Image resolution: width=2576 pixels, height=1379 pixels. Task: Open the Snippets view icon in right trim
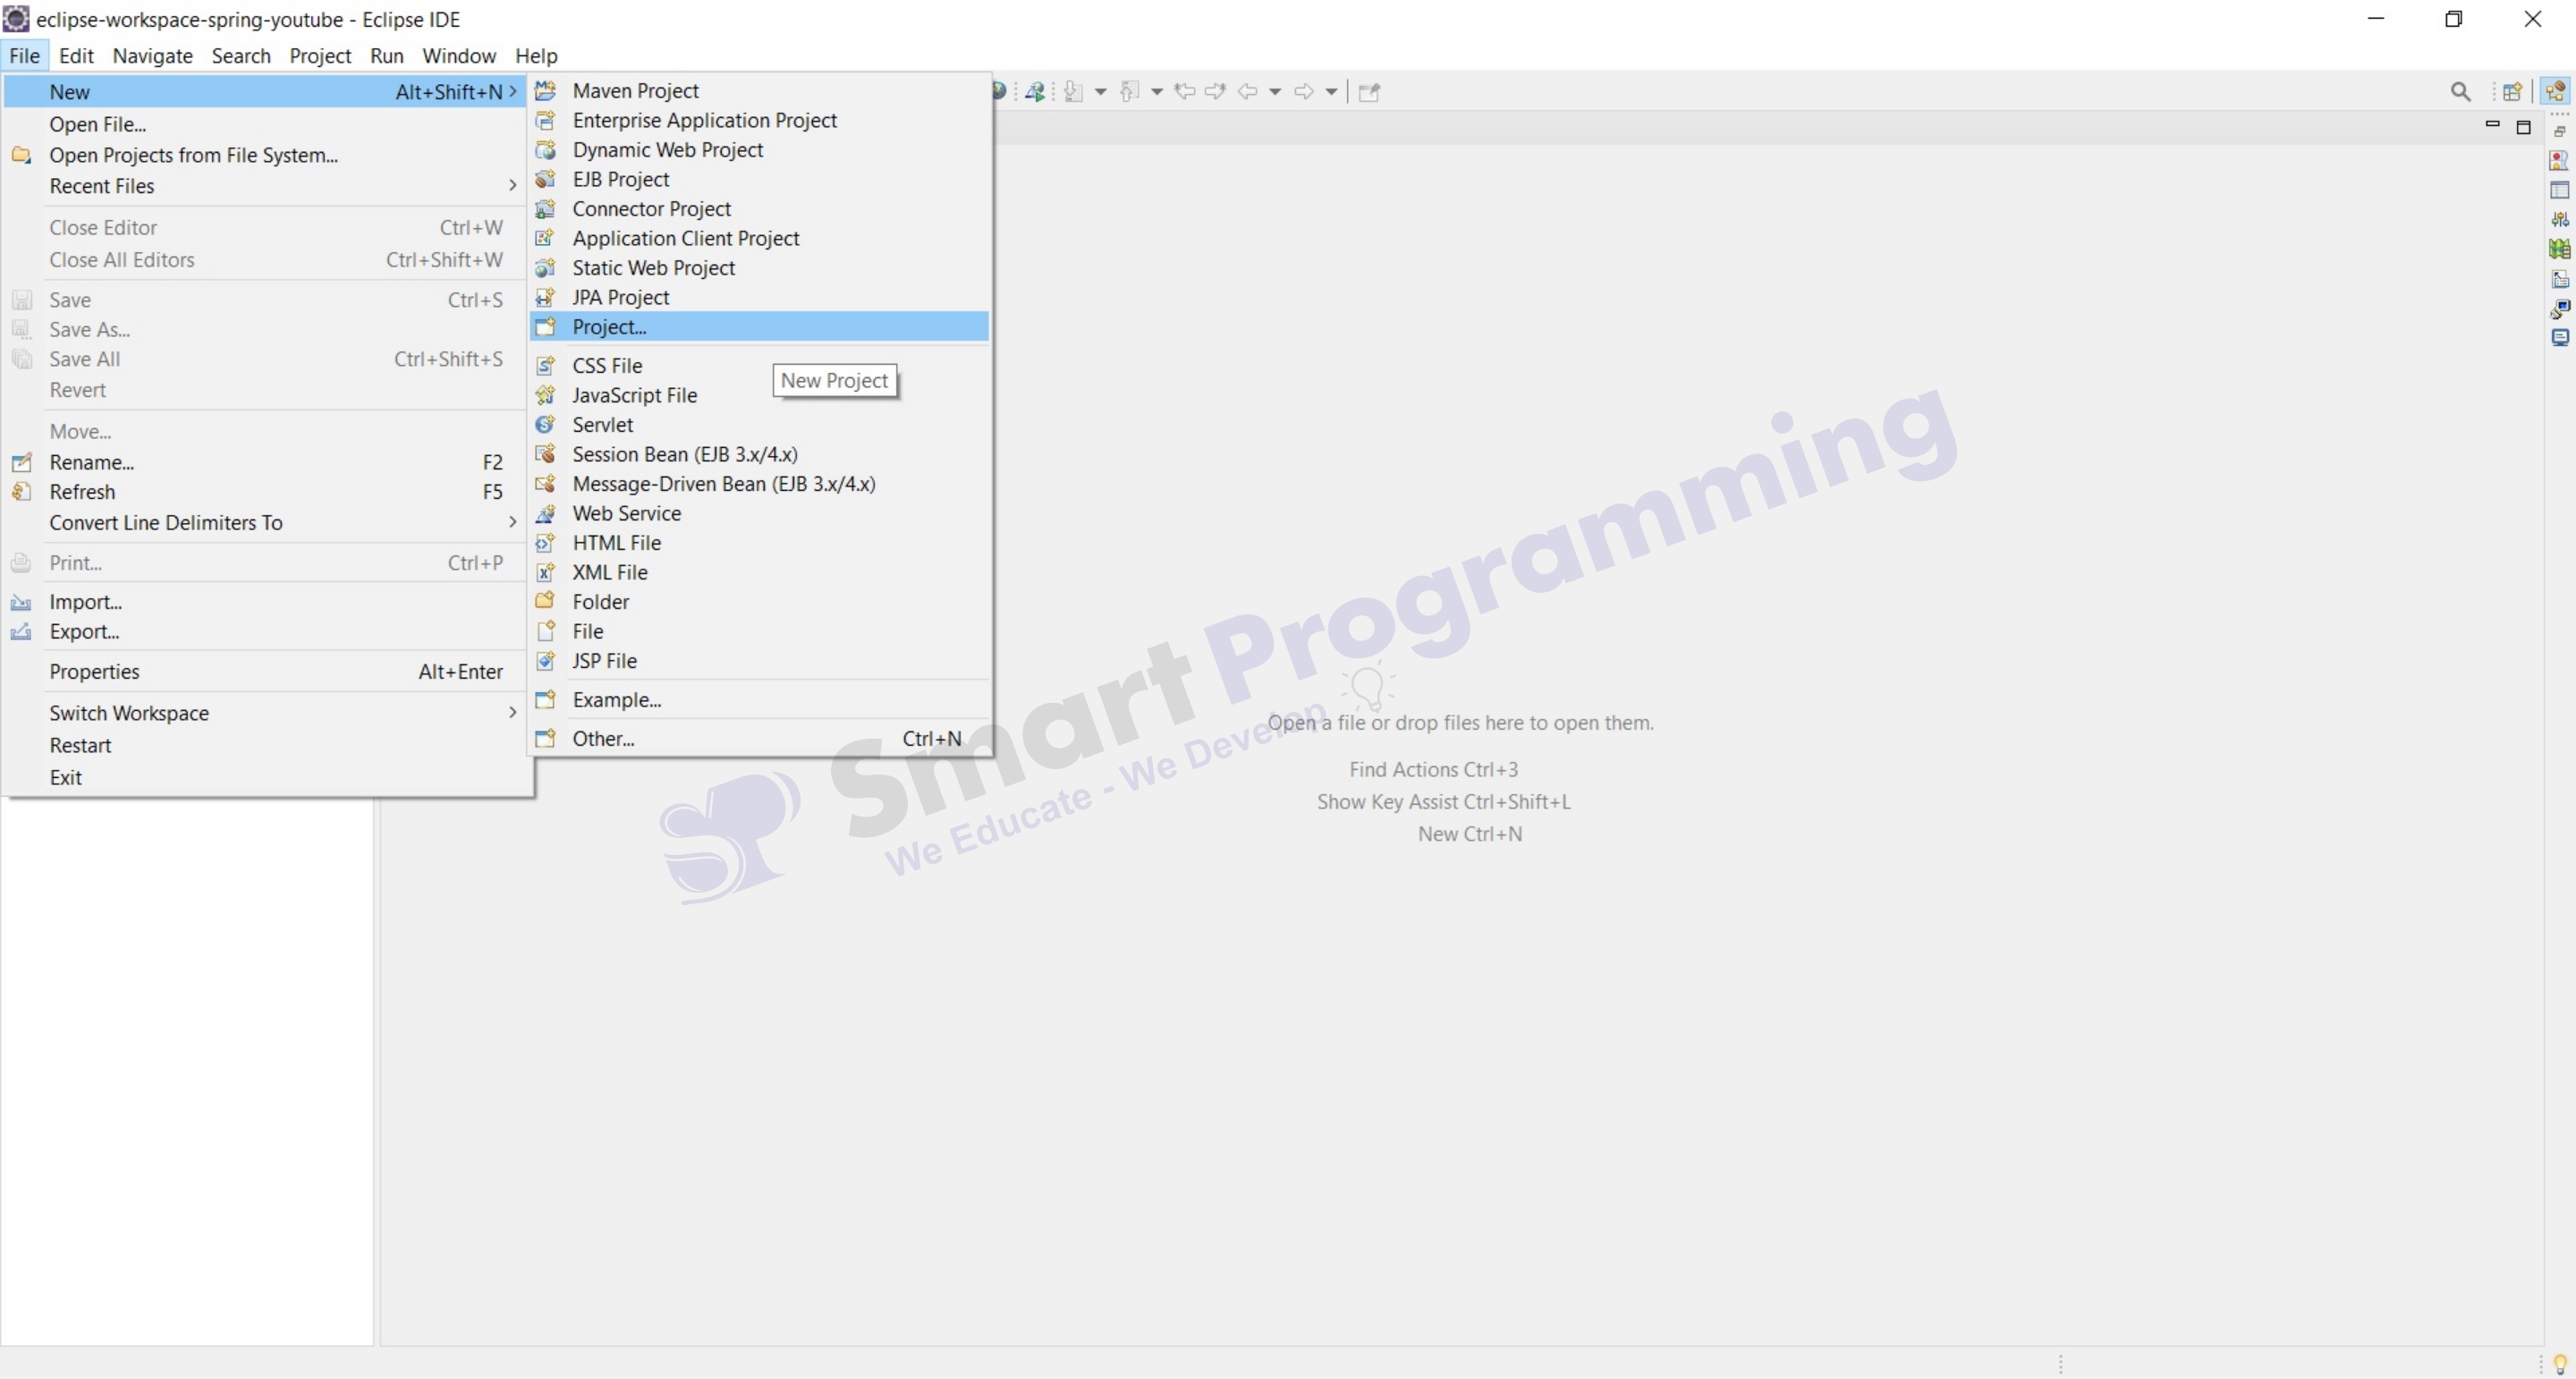click(2559, 279)
